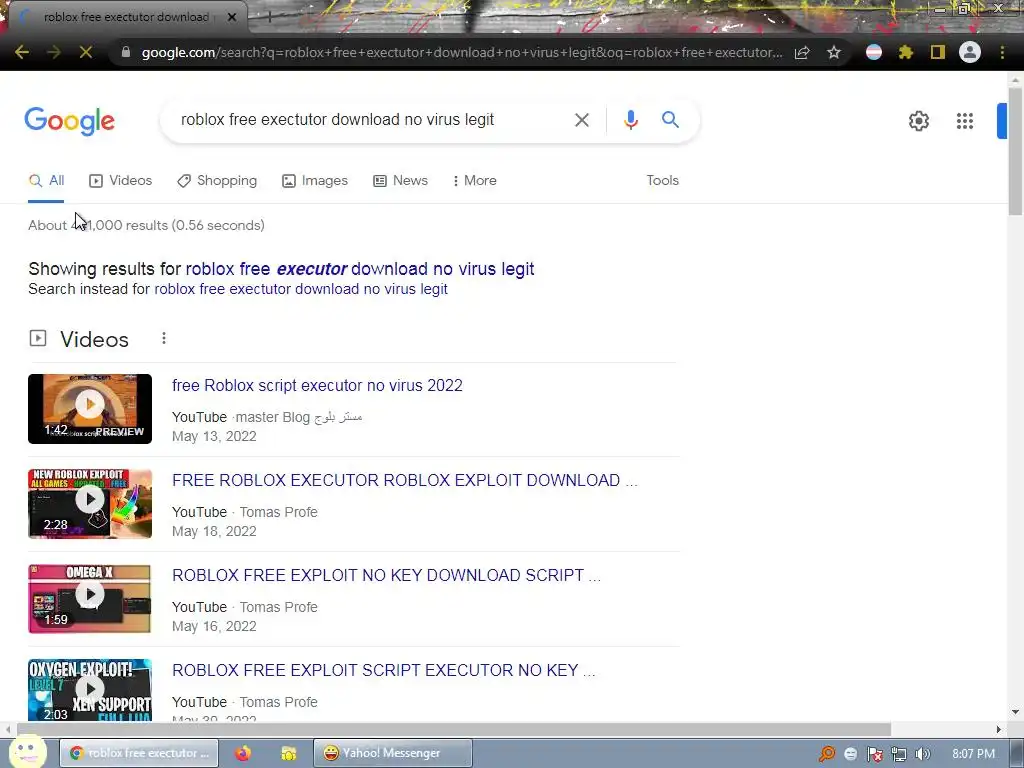1024x768 pixels.
Task: Switch to the Videos results tab
Action: click(x=121, y=181)
